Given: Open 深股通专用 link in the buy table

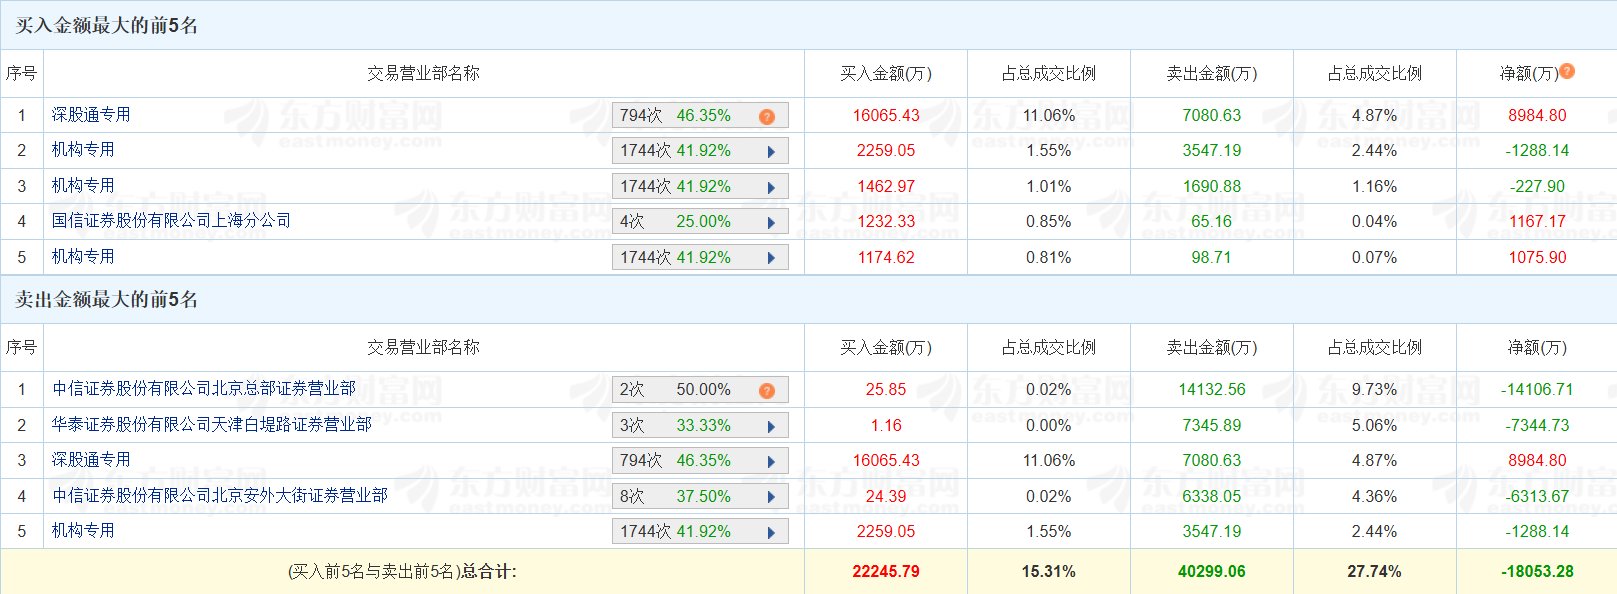Looking at the screenshot, I should [91, 115].
